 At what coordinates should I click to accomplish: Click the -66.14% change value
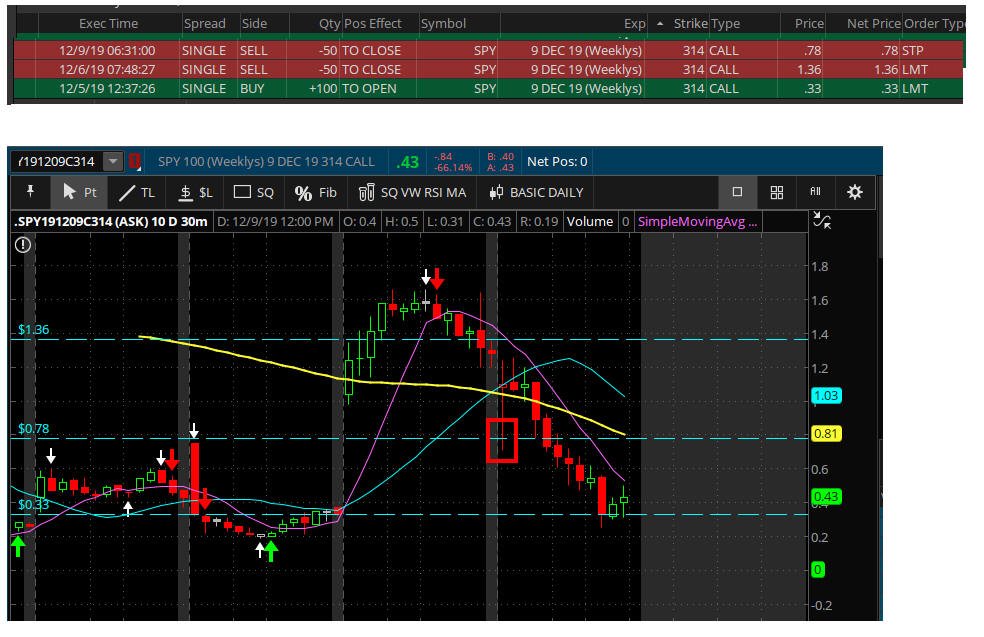point(452,168)
